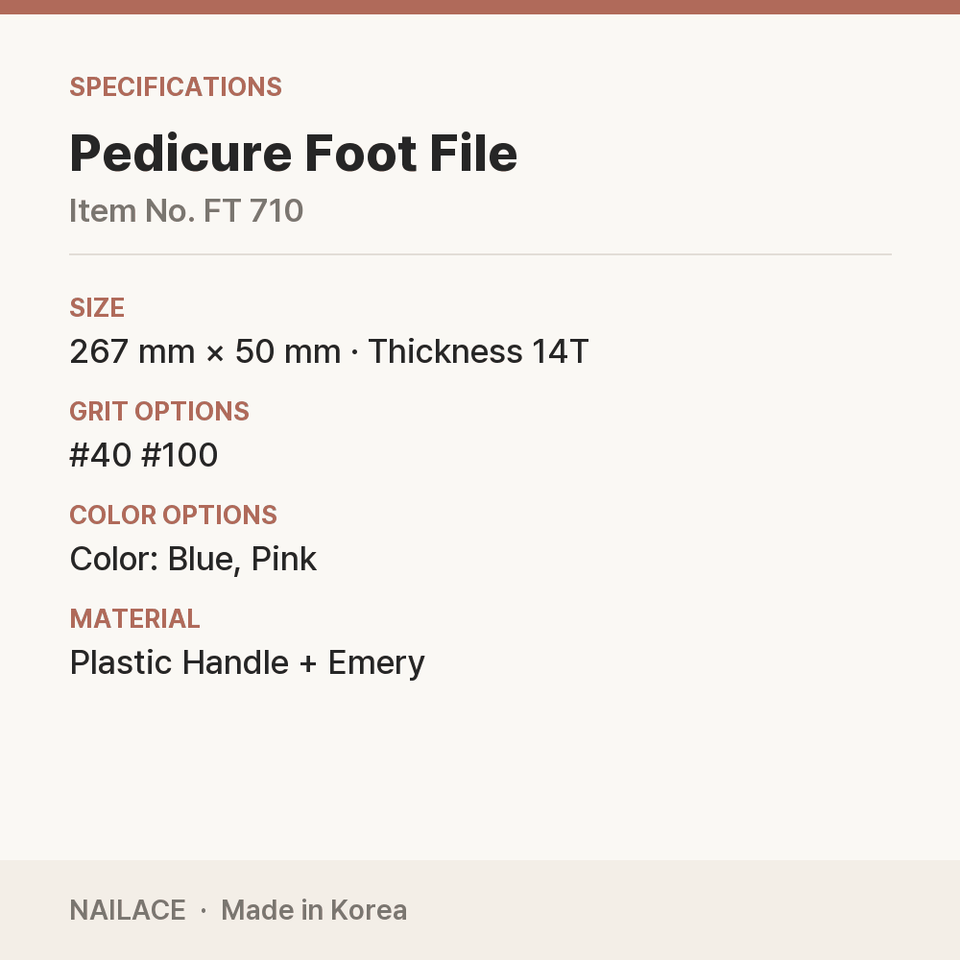Select the 267 mm × 50 mm dimensions
The height and width of the screenshot is (960, 960).
coord(205,351)
